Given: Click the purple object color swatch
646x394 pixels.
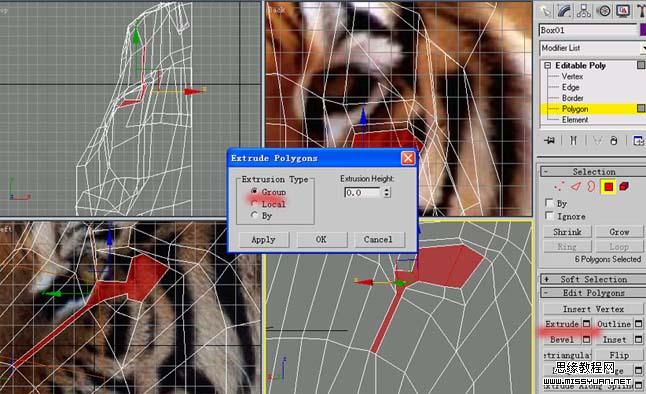Looking at the screenshot, I should [643, 30].
